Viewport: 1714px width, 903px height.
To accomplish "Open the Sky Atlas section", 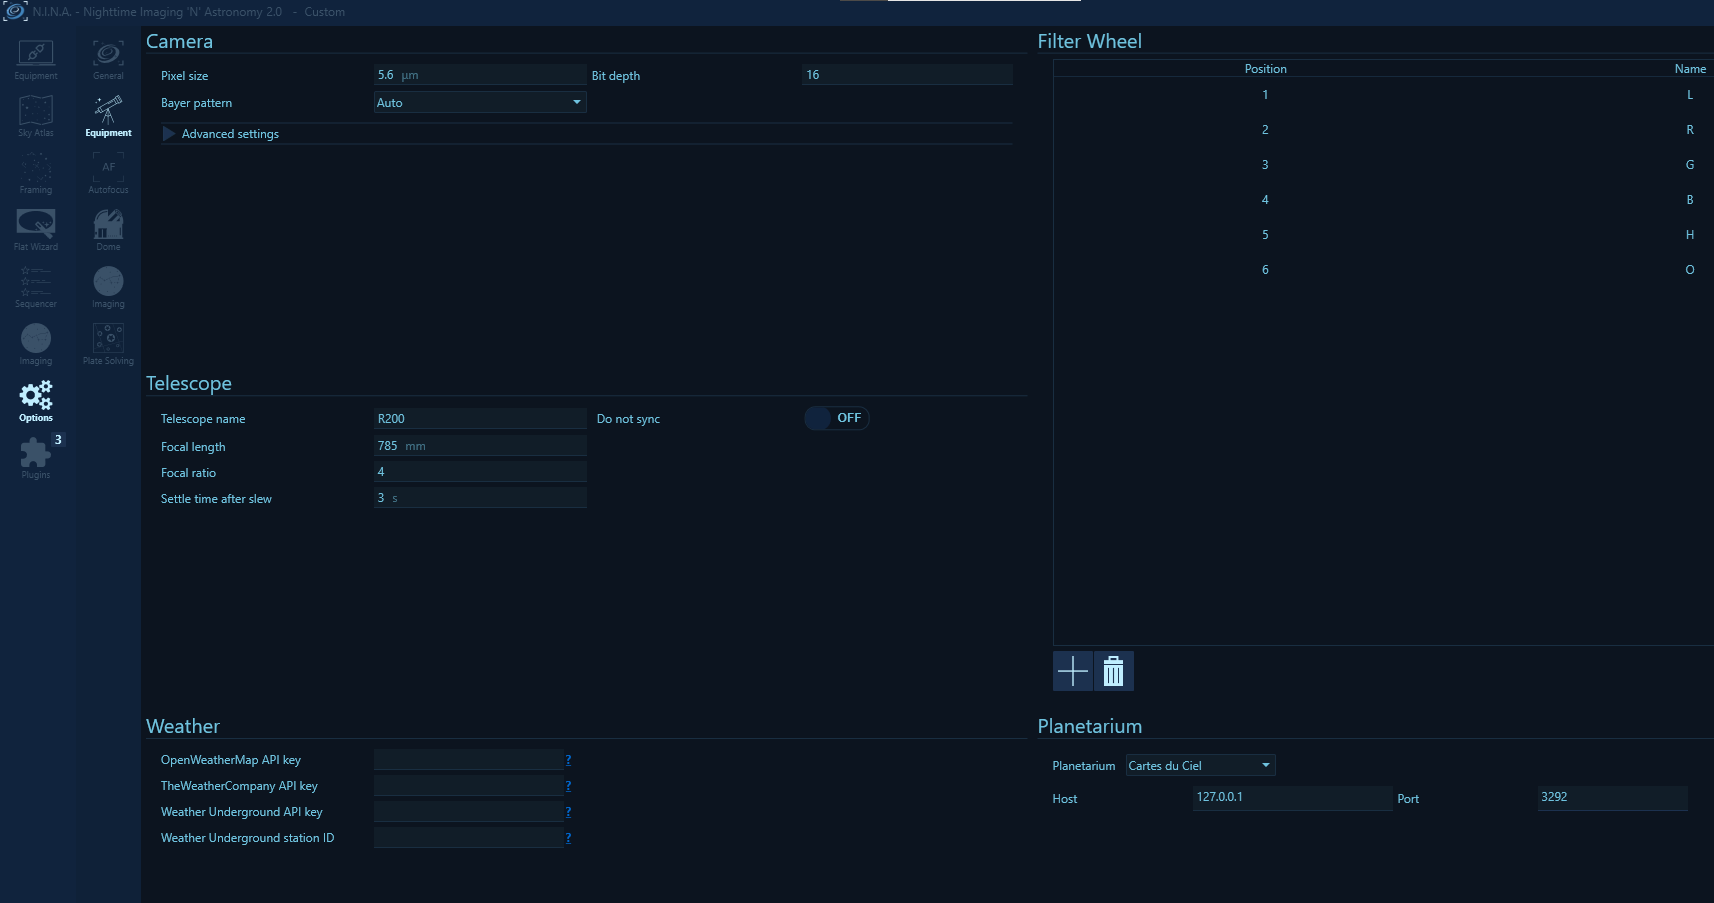I will [x=36, y=116].
